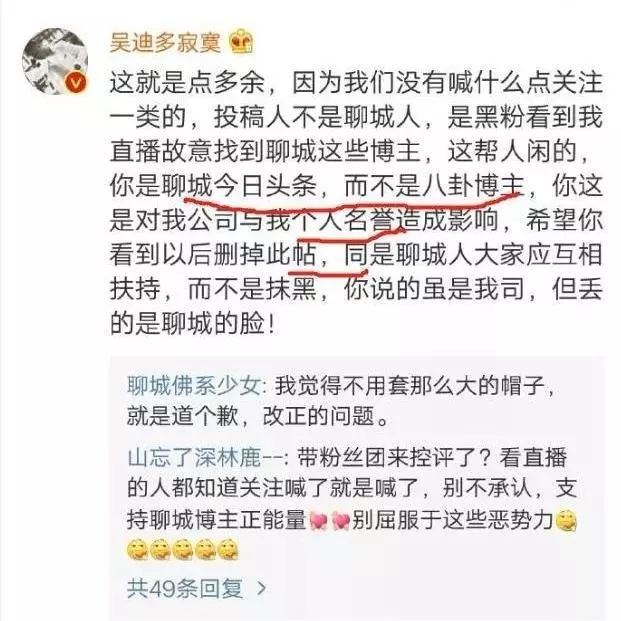Click the emoji after 恶势力
621x621 pixels.
566,521
